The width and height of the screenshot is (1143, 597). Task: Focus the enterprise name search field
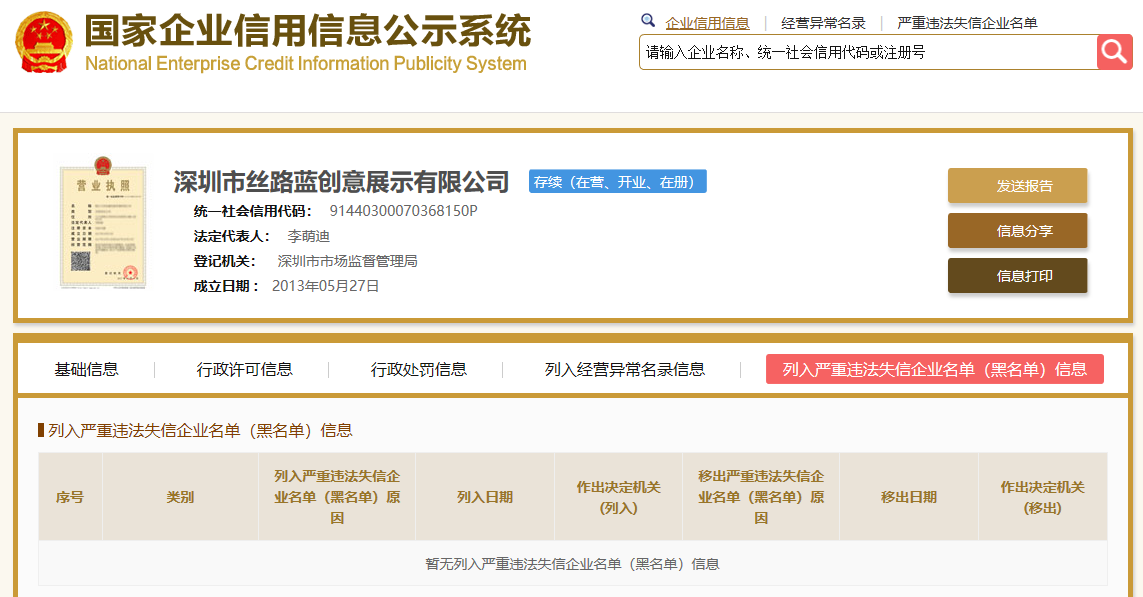[868, 52]
